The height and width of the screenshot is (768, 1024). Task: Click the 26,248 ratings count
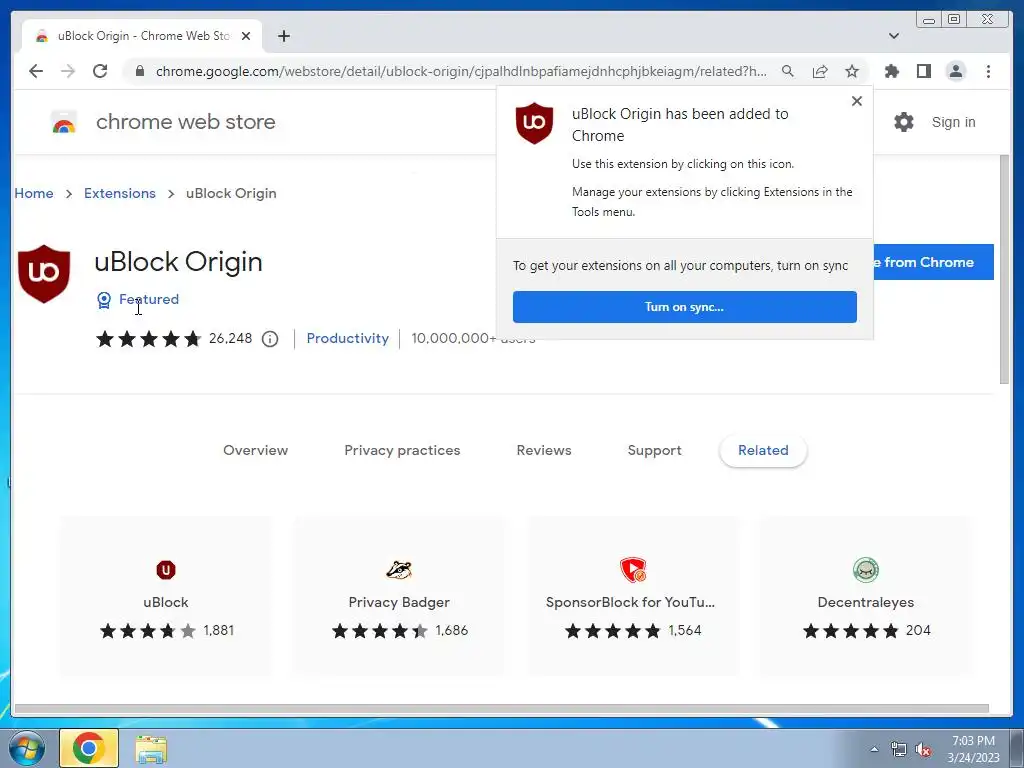(231, 338)
